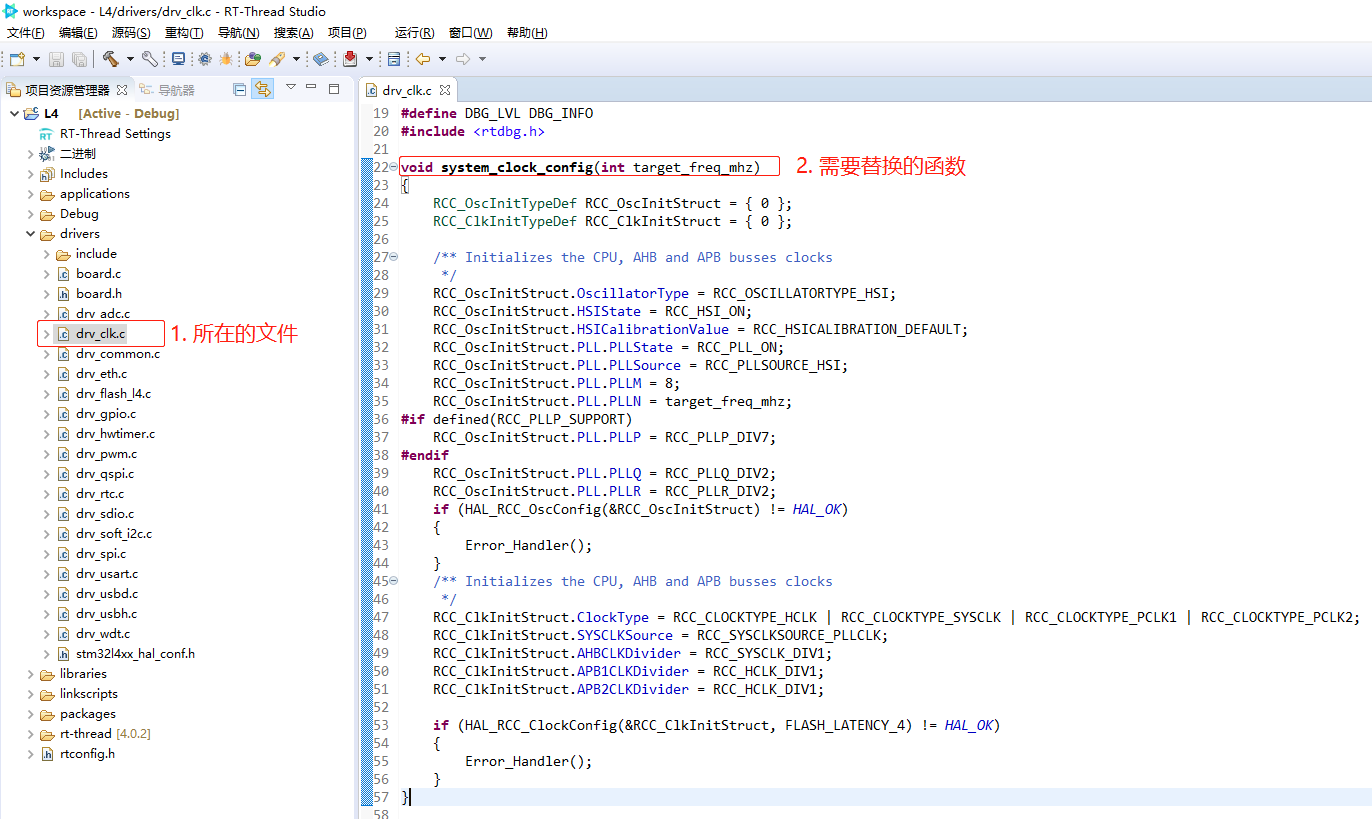Open the 窗口(W) menu

tap(470, 33)
